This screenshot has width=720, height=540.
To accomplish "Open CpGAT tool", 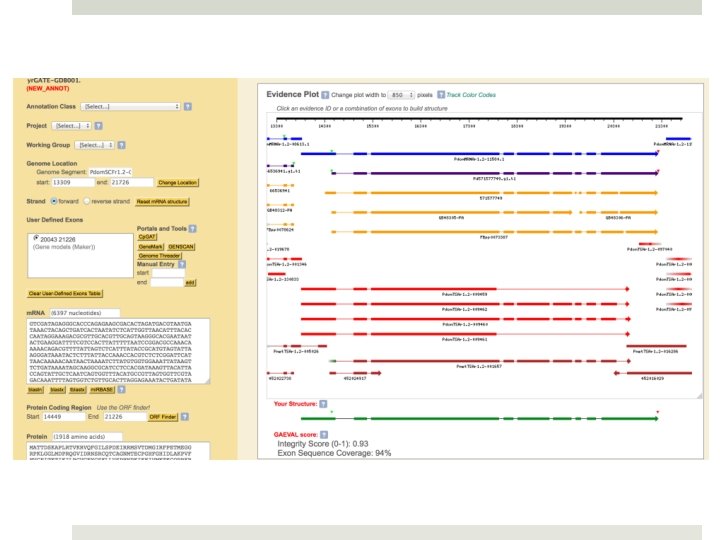I will click(x=147, y=237).
